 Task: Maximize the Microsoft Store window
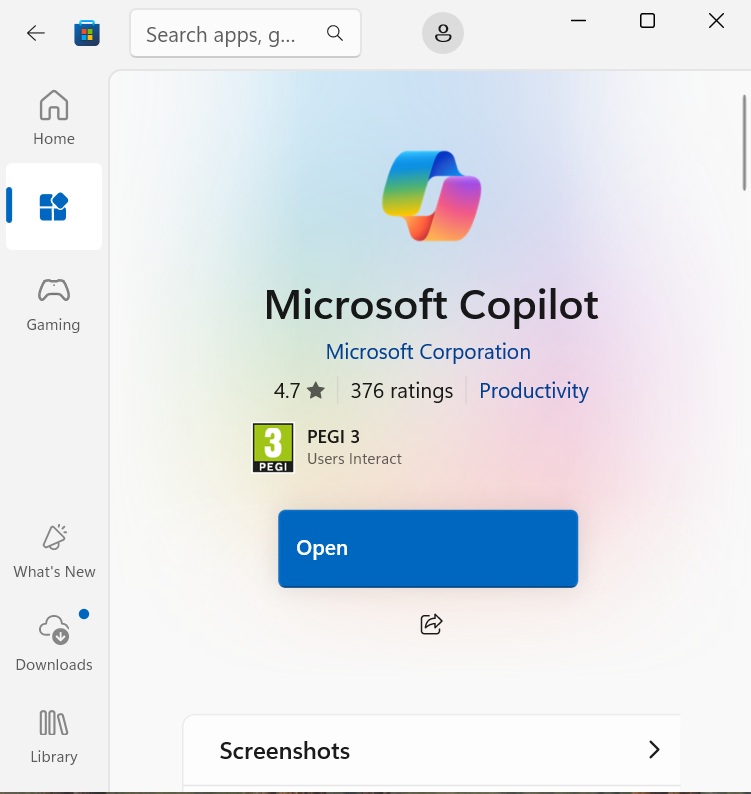tap(647, 21)
